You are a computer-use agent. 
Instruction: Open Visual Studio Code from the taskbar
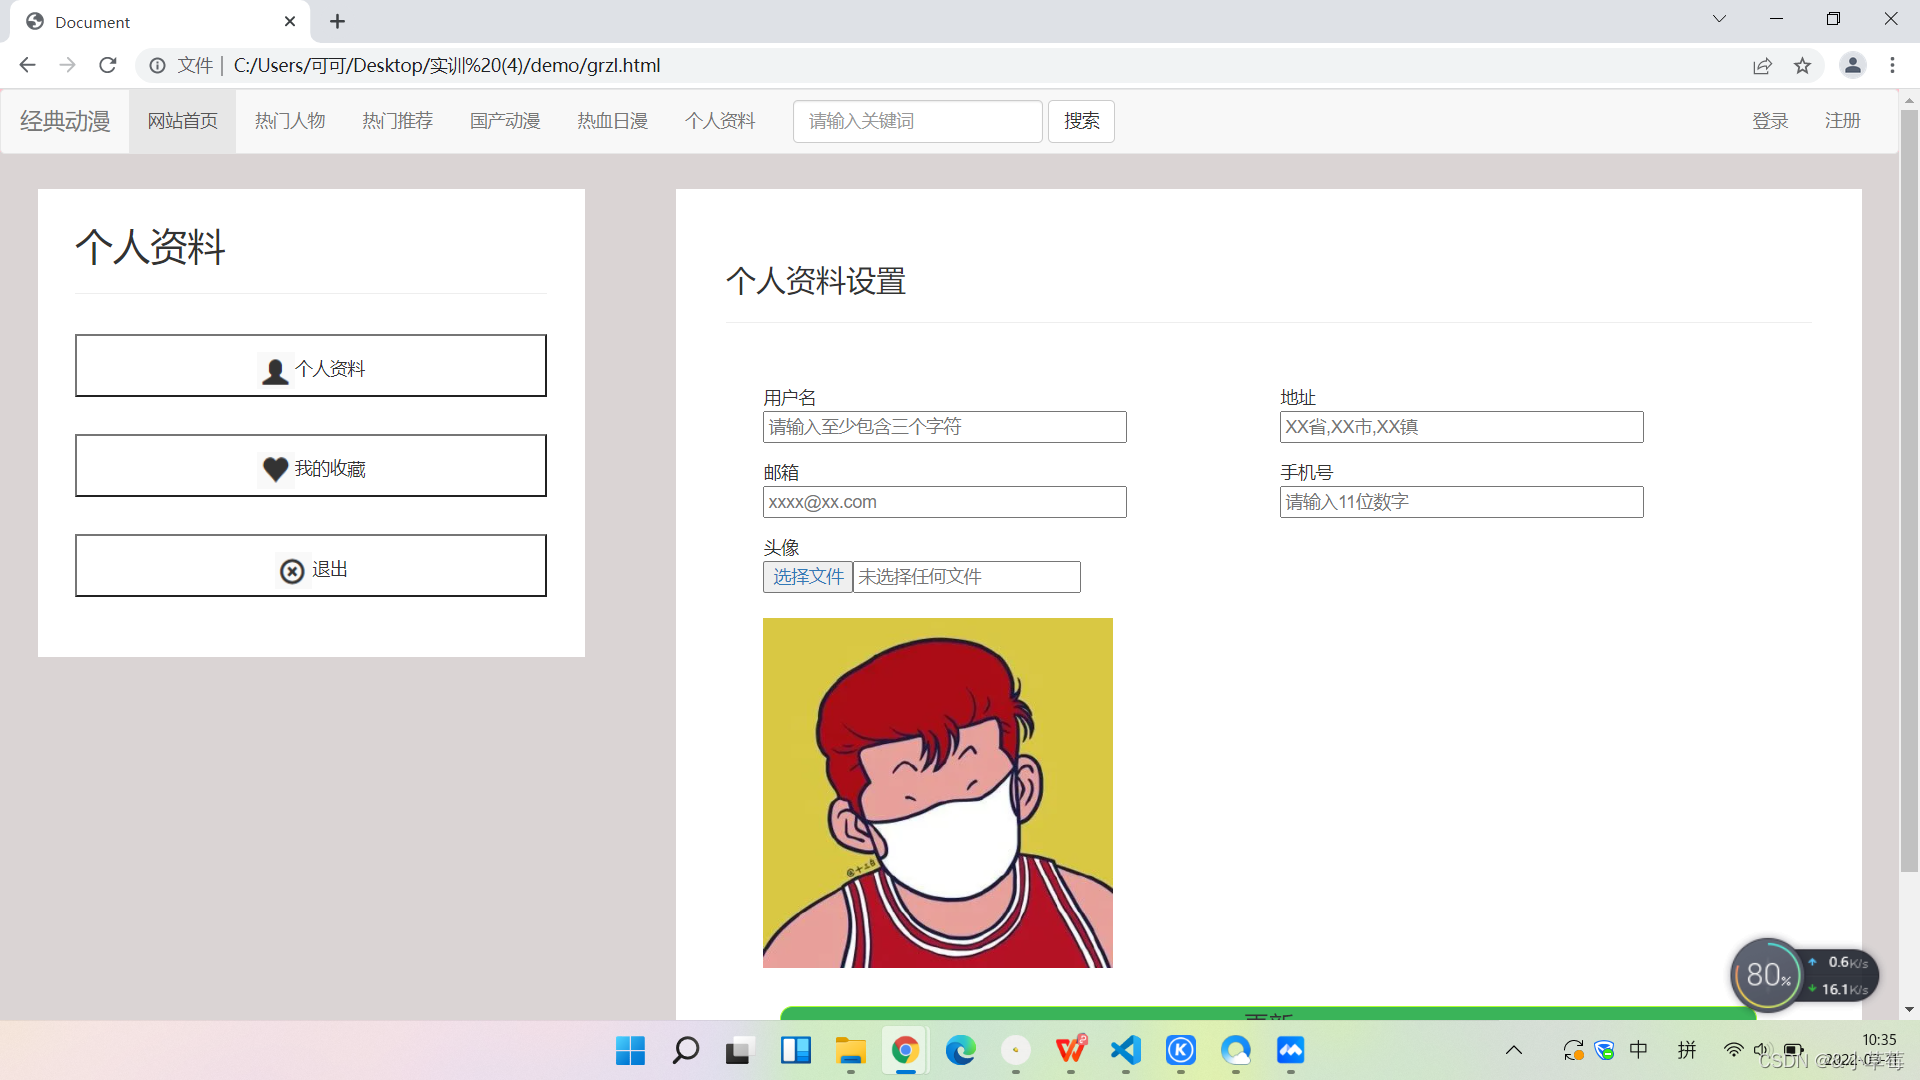point(1125,1050)
